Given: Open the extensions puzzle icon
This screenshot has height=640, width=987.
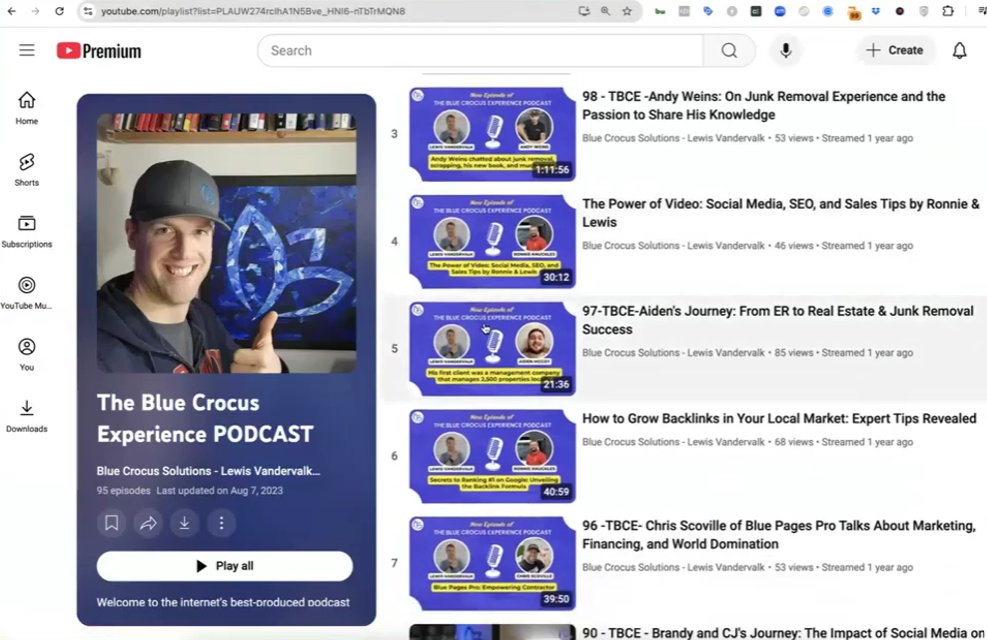Looking at the screenshot, I should pyautogui.click(x=947, y=11).
